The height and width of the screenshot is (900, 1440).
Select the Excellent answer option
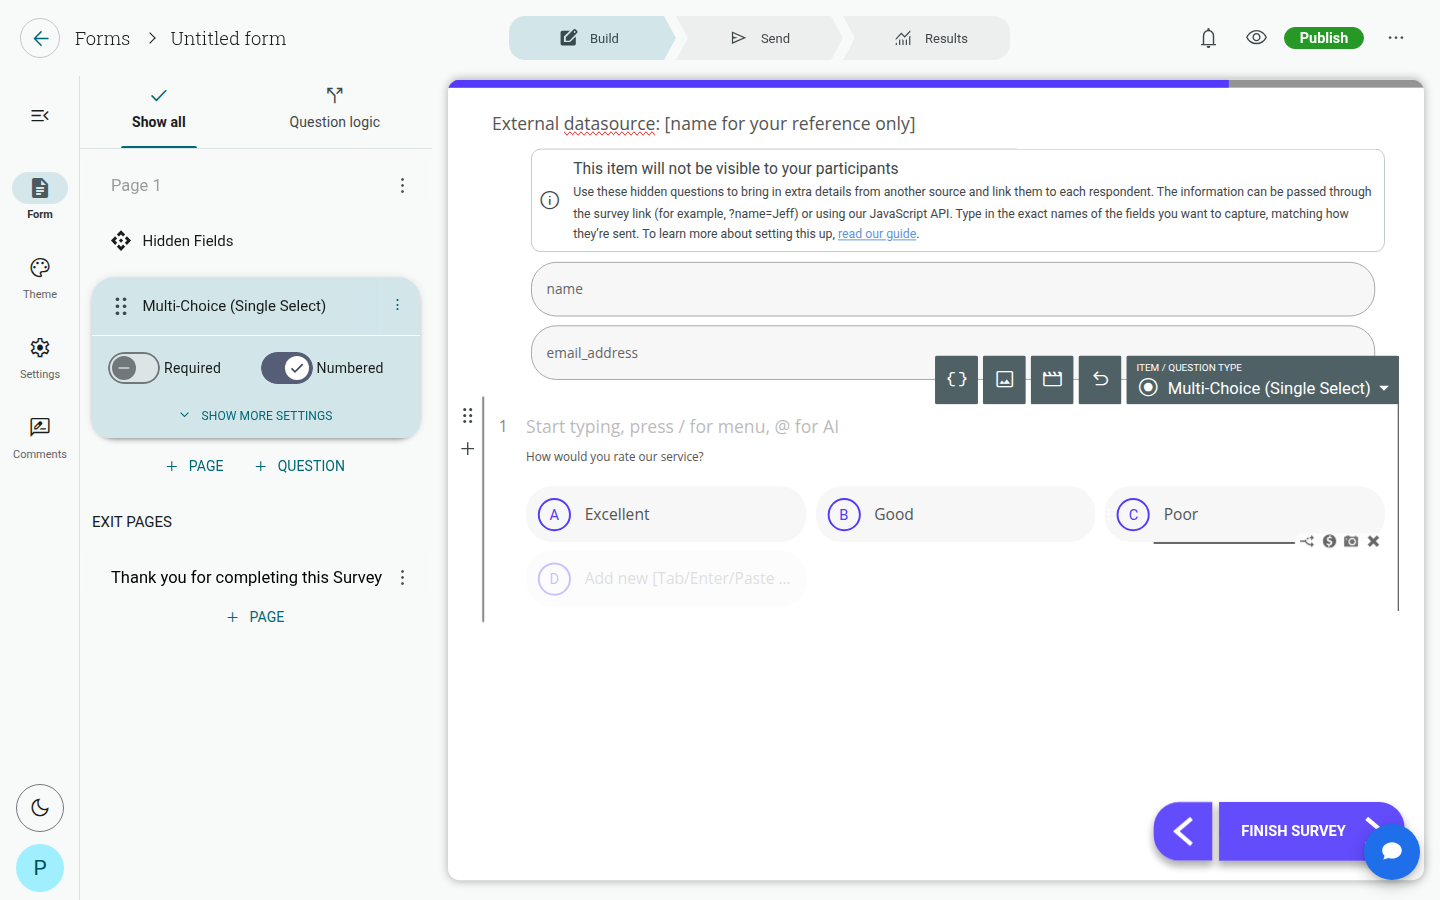(666, 514)
